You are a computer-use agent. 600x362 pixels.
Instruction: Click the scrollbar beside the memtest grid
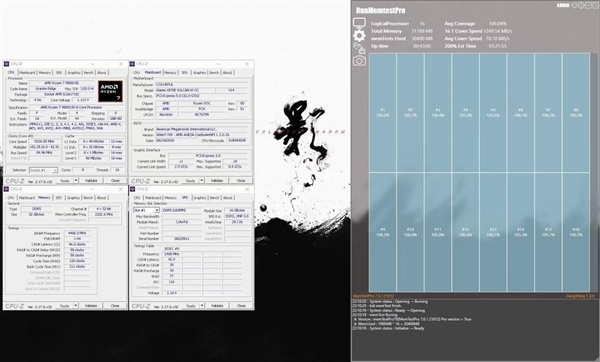[x=594, y=172]
